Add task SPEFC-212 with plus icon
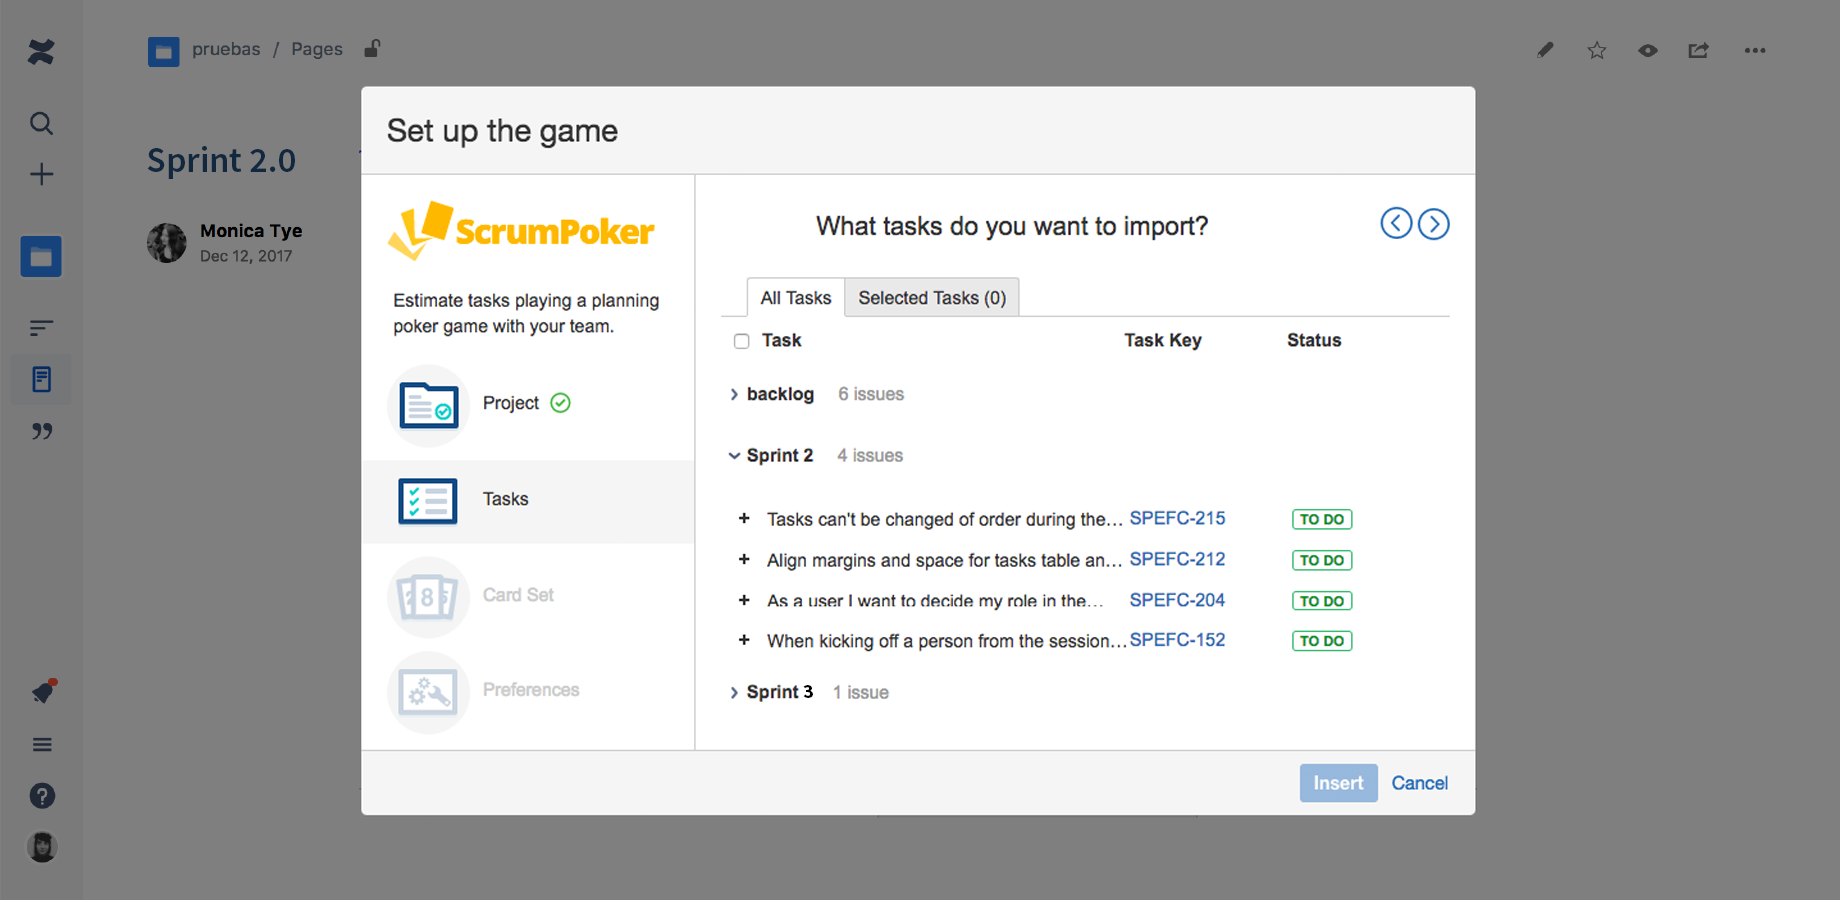 [x=744, y=559]
